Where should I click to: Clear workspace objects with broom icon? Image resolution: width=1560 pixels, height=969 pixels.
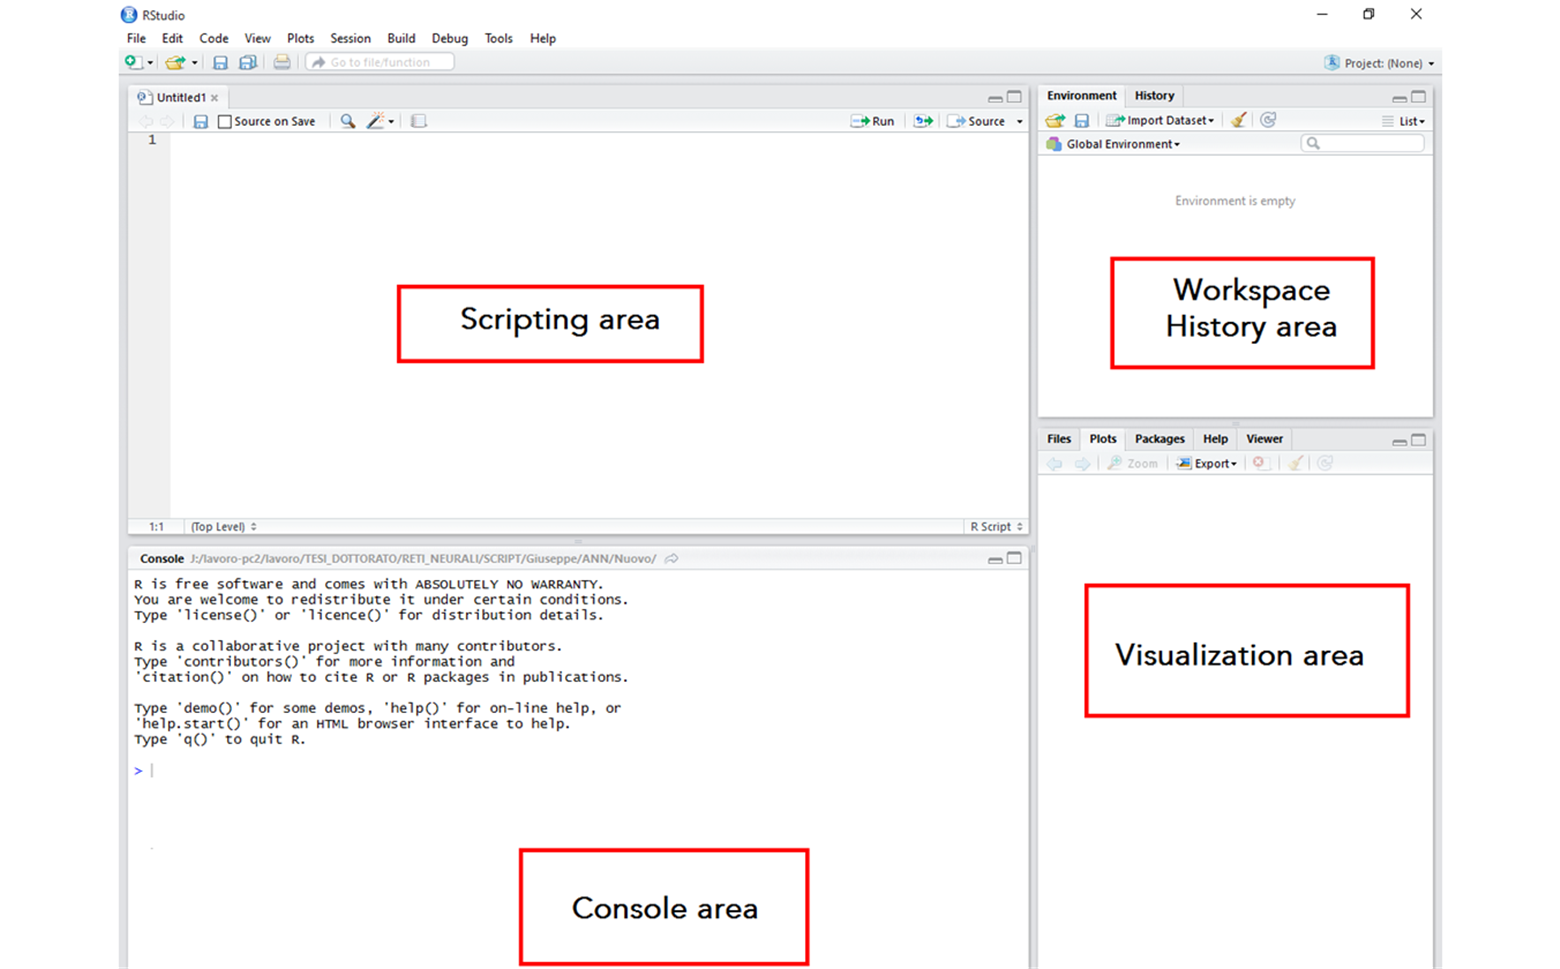point(1239,120)
